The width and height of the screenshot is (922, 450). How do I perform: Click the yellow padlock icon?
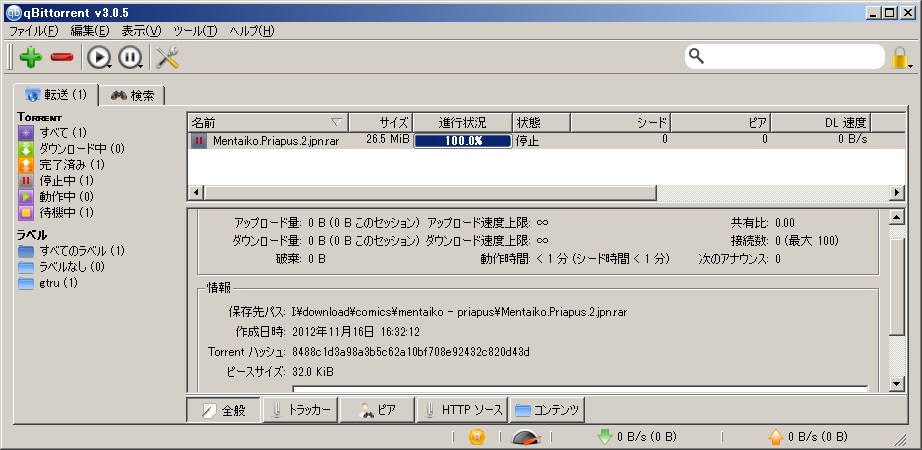(900, 58)
